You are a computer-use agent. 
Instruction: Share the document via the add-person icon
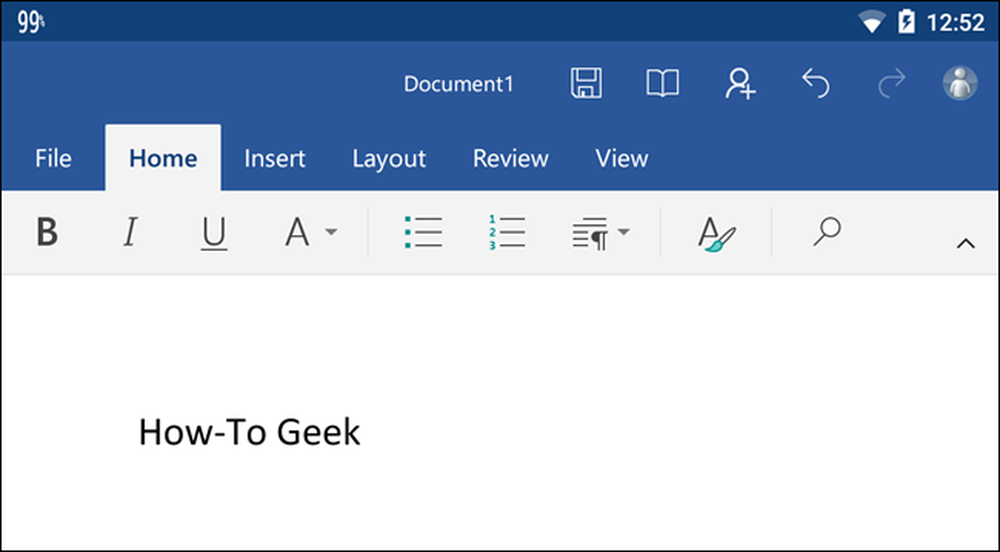pyautogui.click(x=740, y=84)
